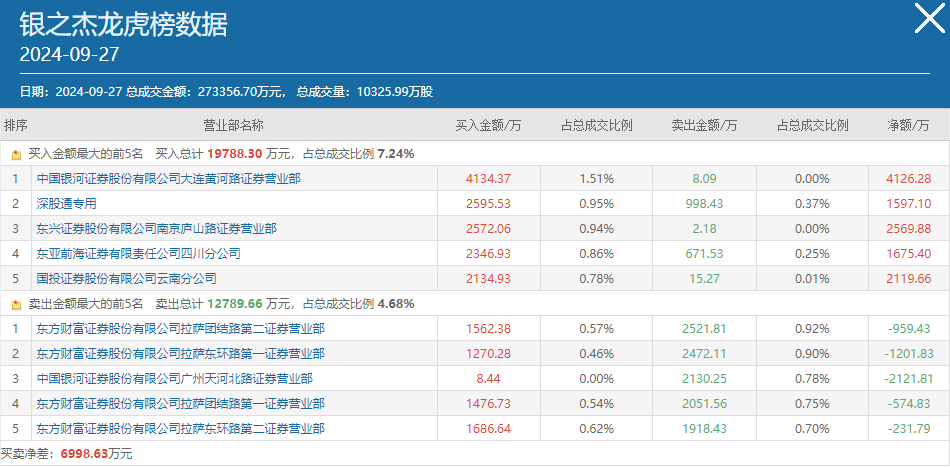
Task: Click the 排序 column header
Action: (16, 125)
